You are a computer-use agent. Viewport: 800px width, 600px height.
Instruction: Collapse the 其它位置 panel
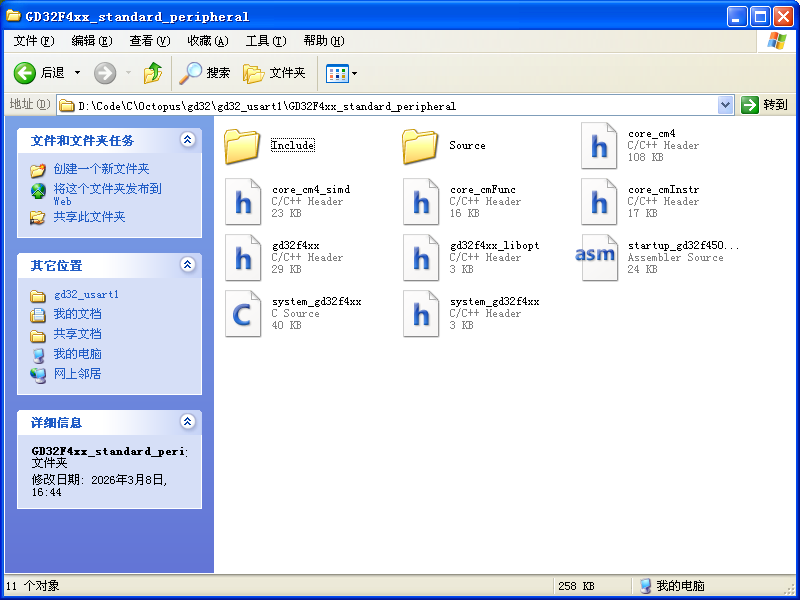point(187,265)
